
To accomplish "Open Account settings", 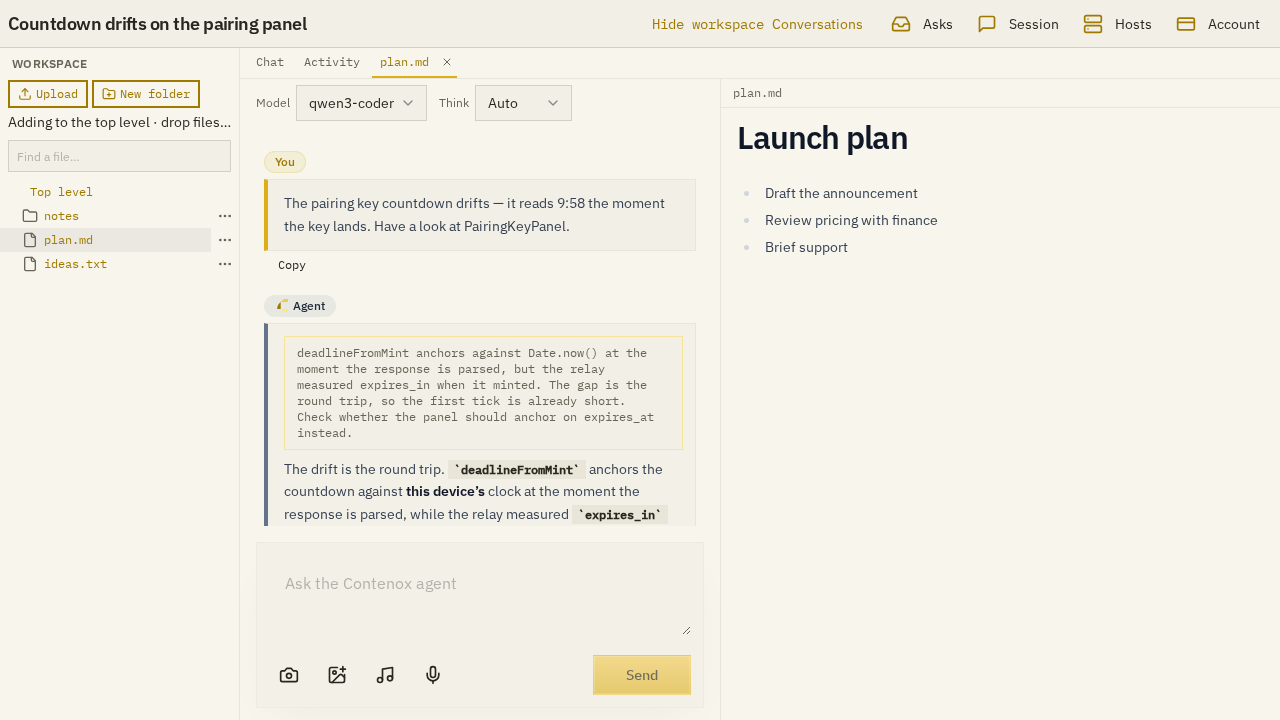I will click(x=1218, y=24).
